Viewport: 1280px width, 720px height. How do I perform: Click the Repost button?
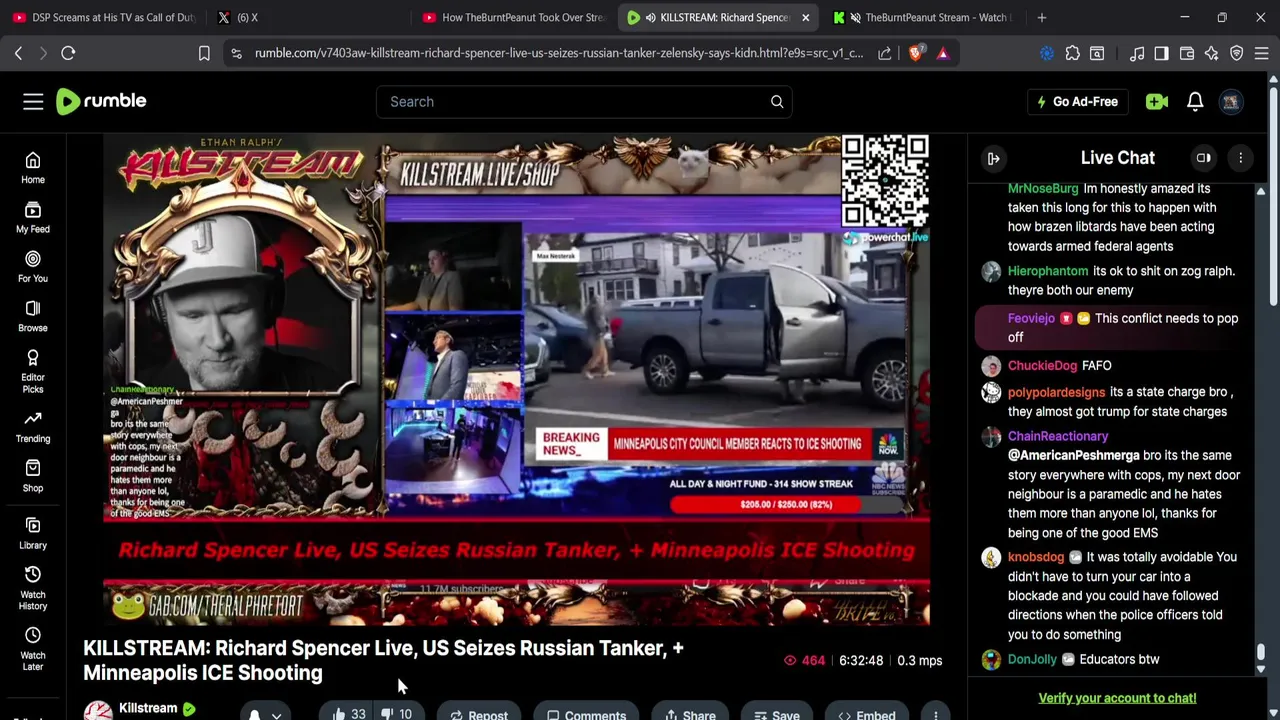pos(479,714)
